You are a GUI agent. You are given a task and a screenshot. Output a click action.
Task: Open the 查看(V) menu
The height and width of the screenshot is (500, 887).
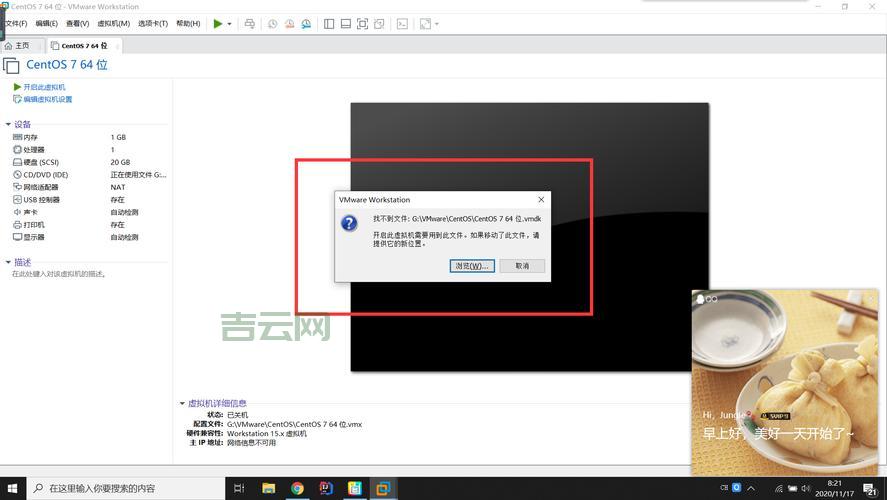[77, 23]
